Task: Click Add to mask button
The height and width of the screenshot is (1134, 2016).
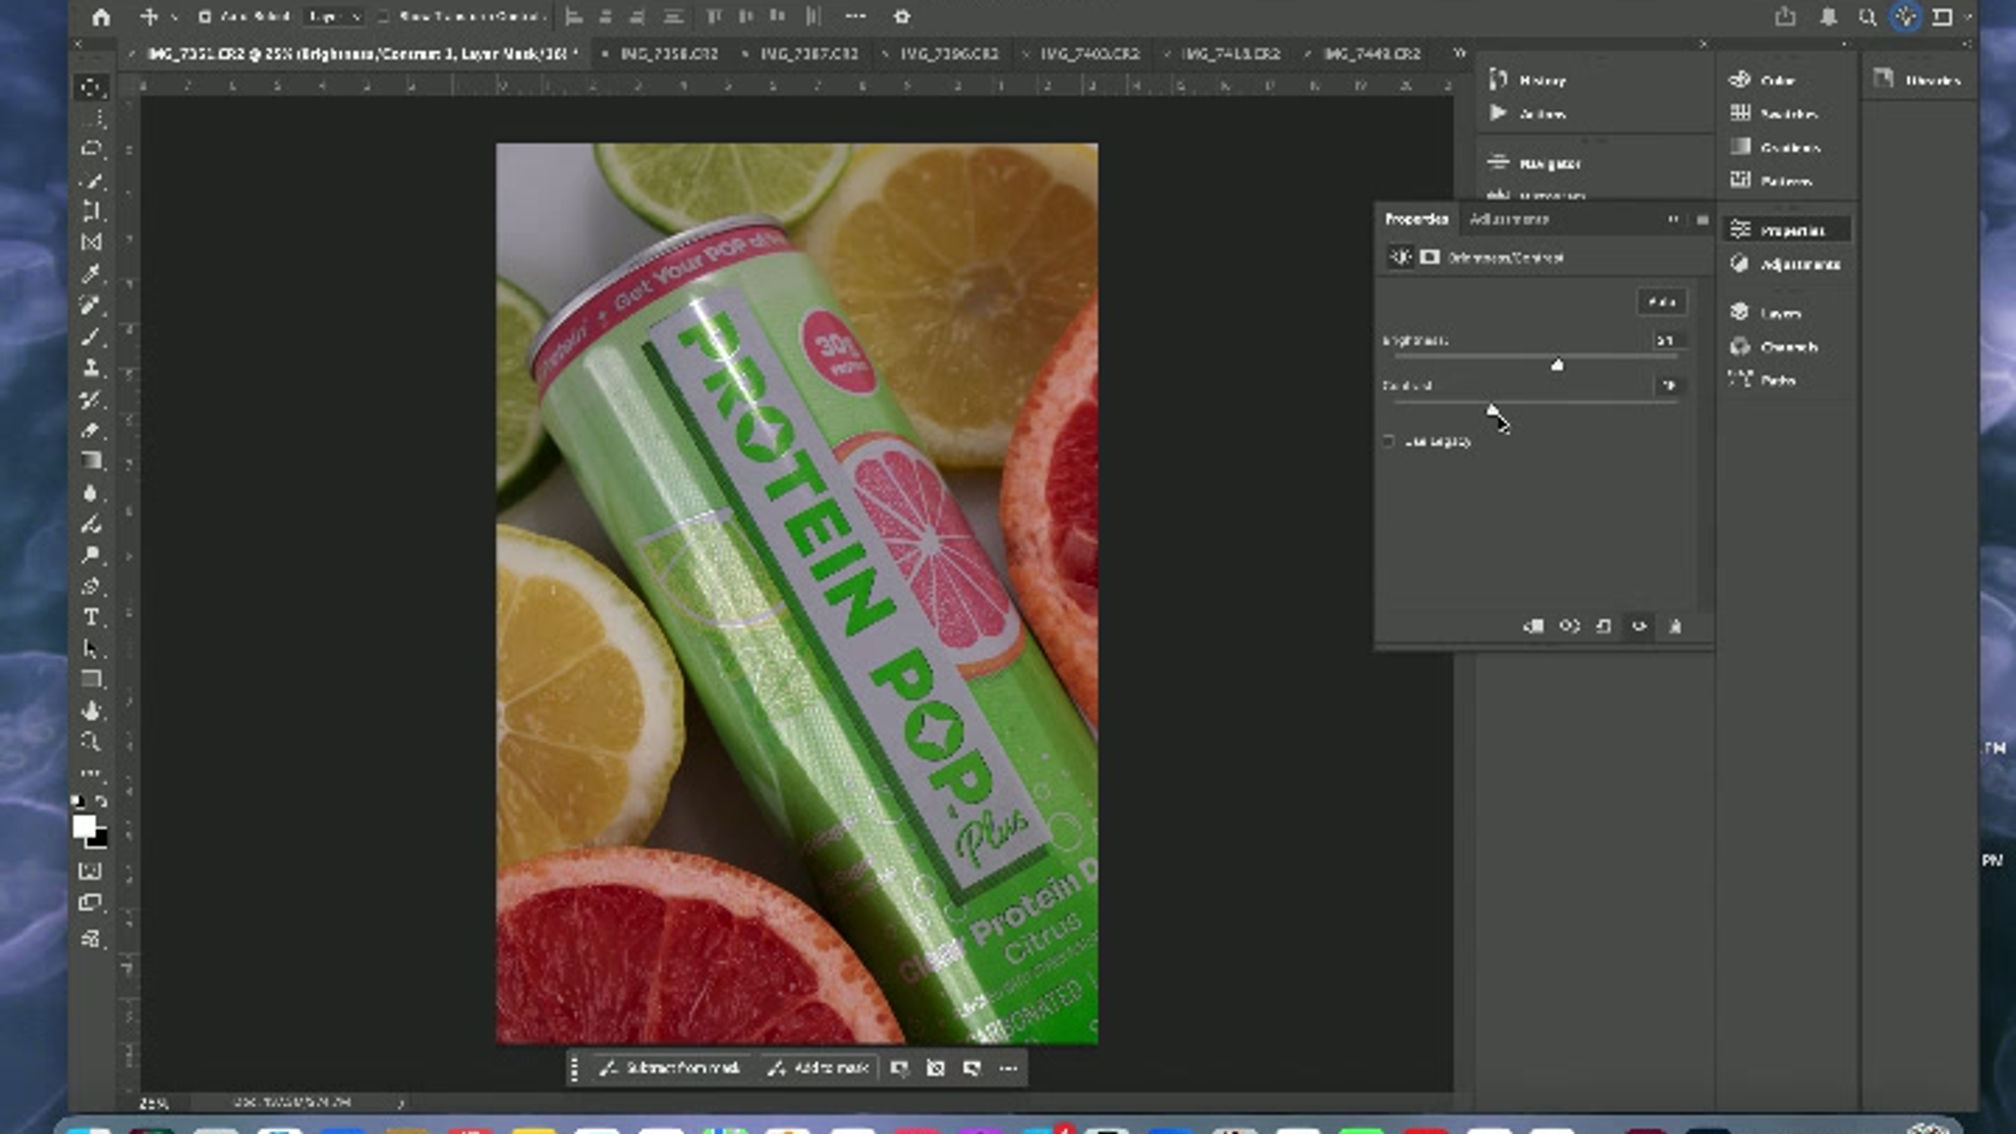Action: pyautogui.click(x=819, y=1069)
